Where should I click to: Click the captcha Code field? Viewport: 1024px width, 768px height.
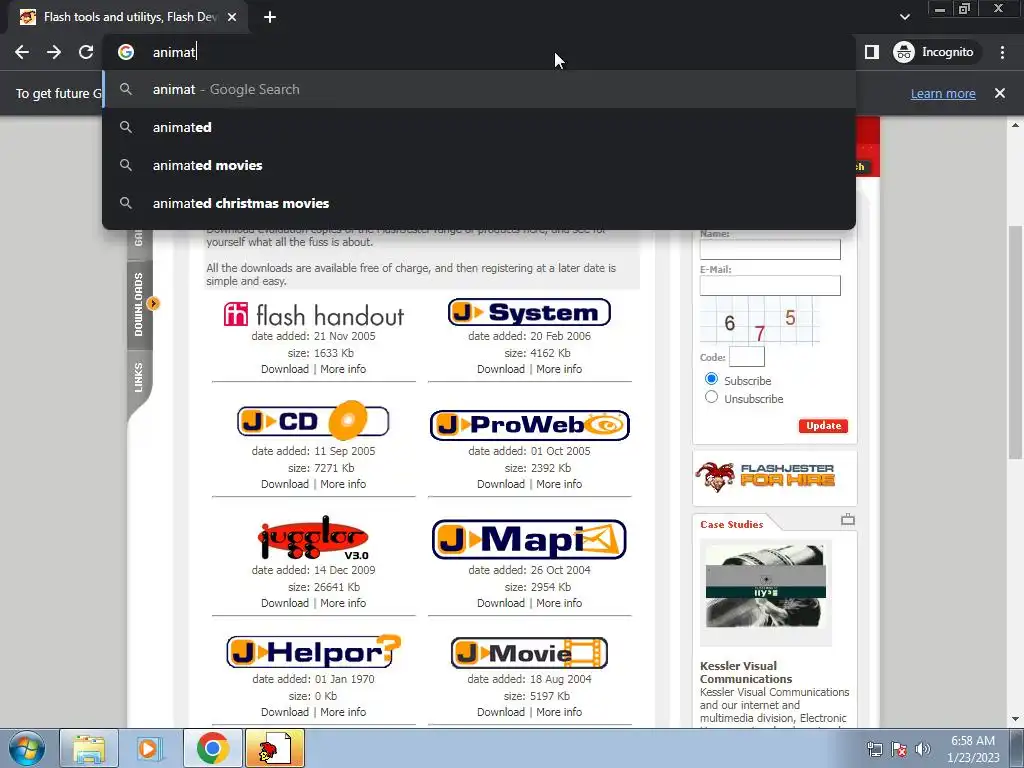tap(746, 357)
